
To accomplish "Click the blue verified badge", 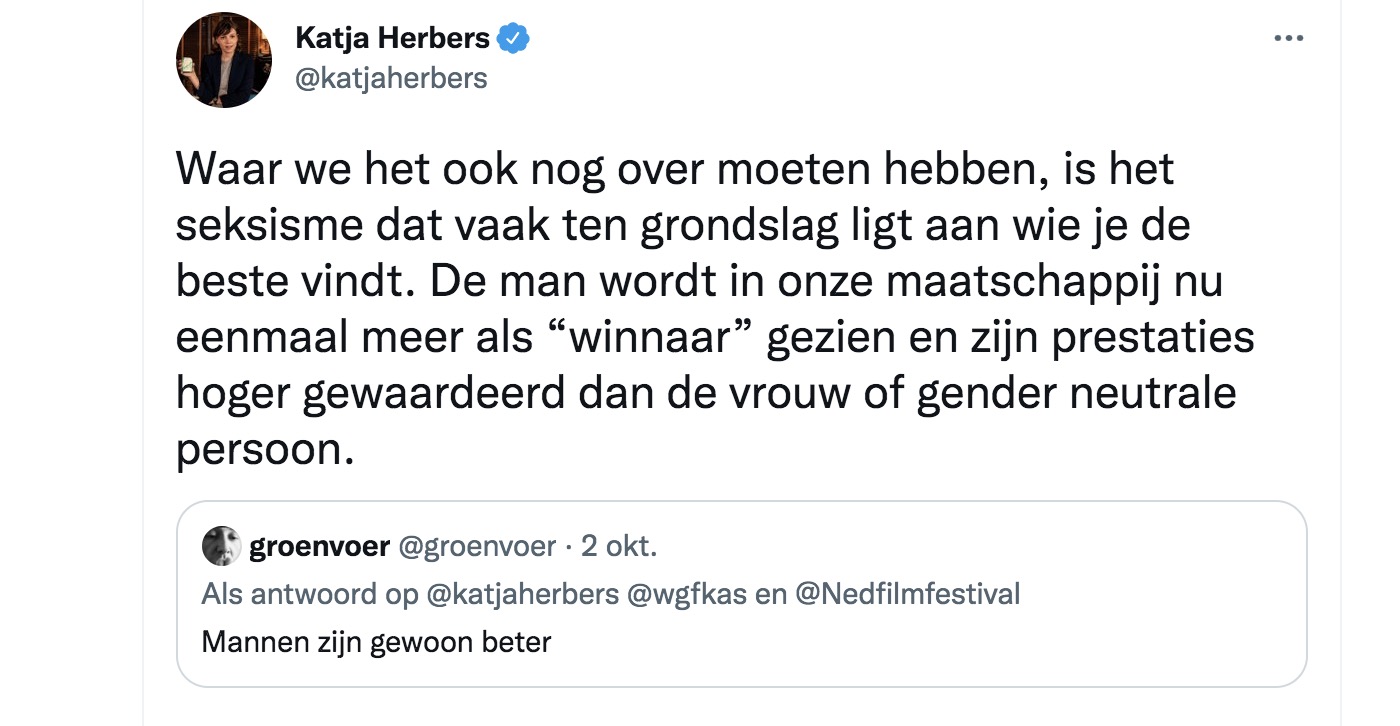I will (514, 39).
